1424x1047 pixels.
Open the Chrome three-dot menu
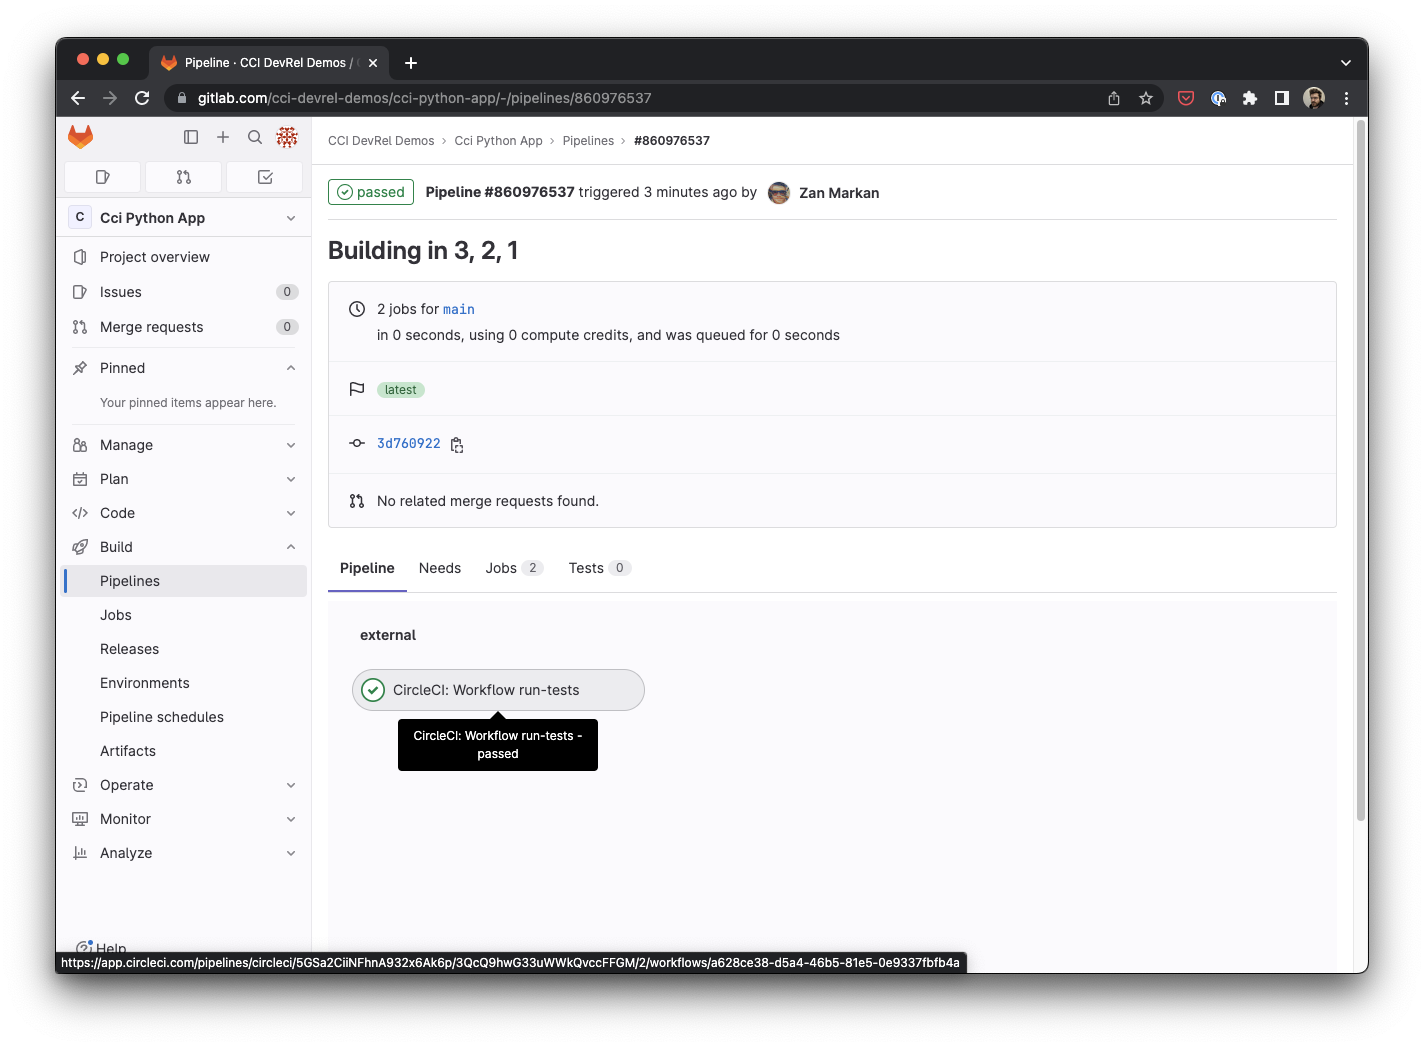(1346, 98)
